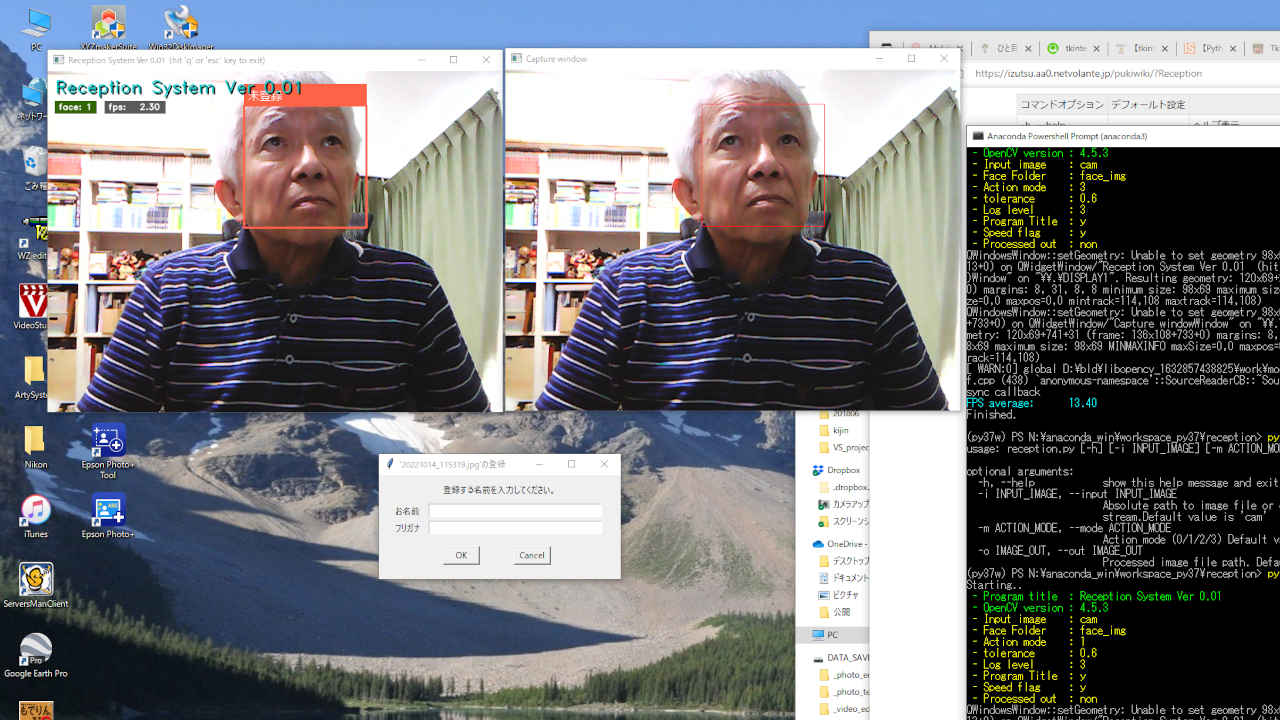
Task: Click the フリガナ input field
Action: tap(515, 527)
